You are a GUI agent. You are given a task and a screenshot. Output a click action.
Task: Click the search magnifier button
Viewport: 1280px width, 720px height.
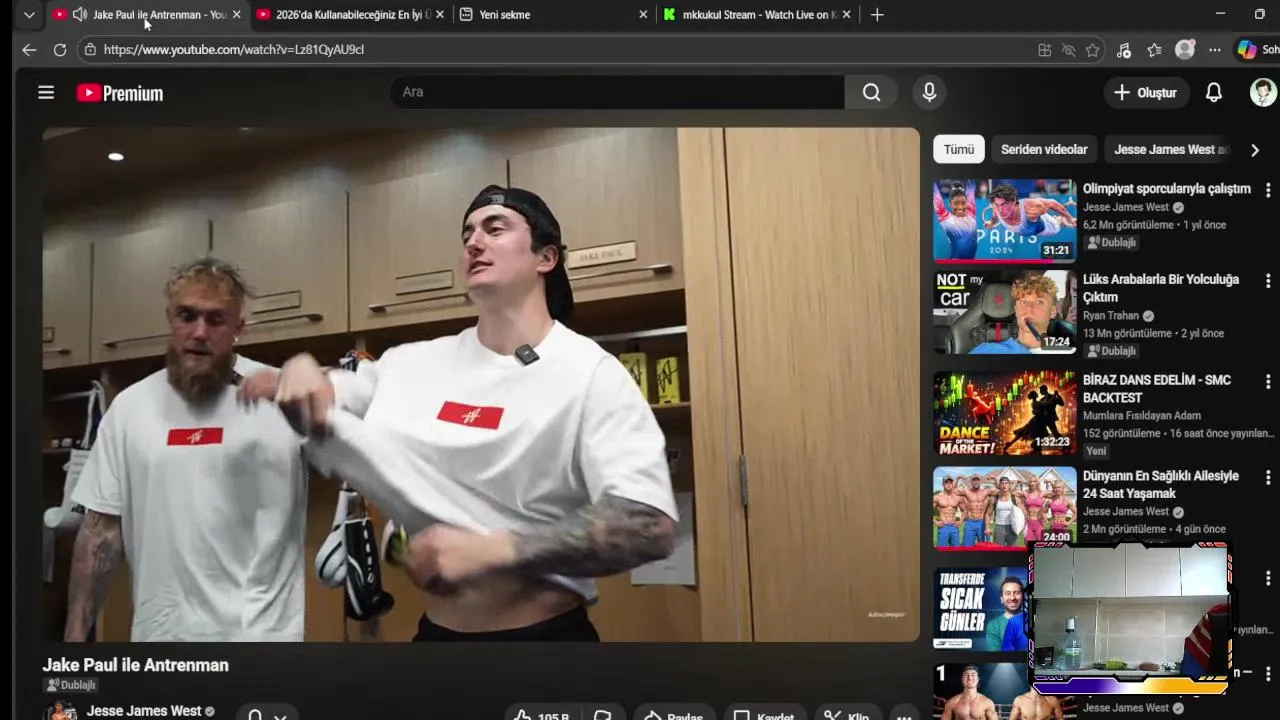872,92
